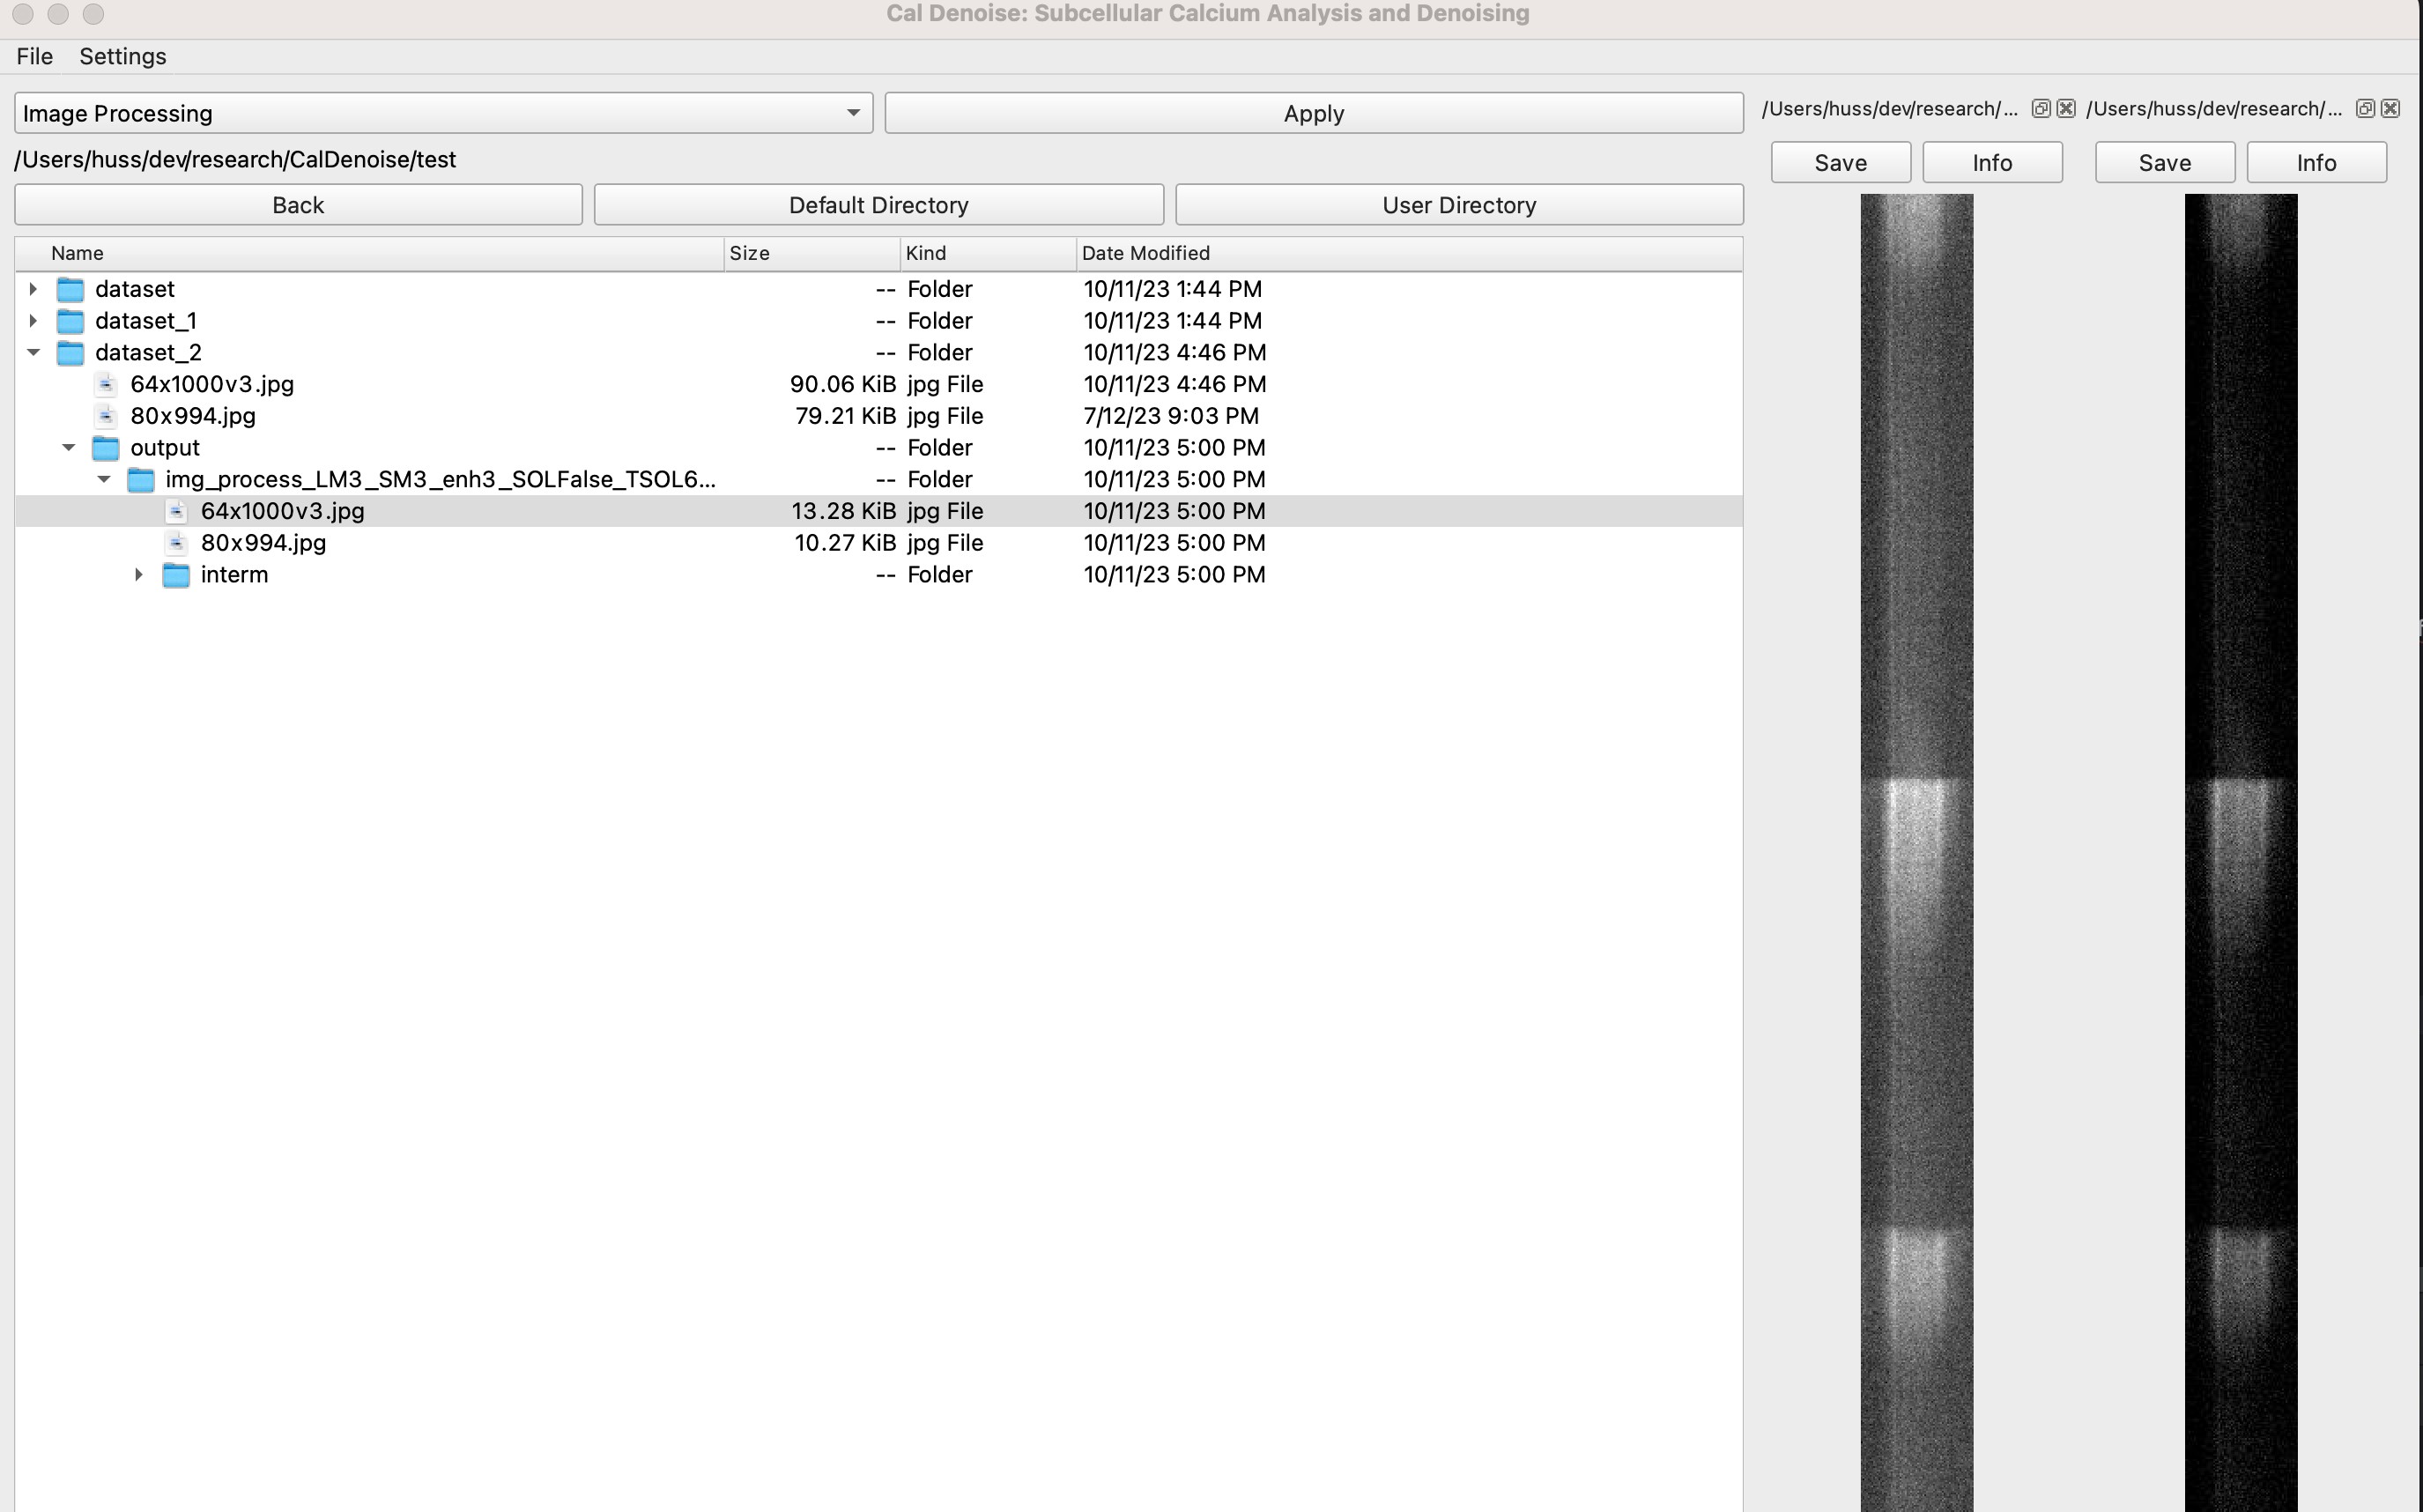The image size is (2423, 1512).
Task: Open the Settings menu
Action: (122, 56)
